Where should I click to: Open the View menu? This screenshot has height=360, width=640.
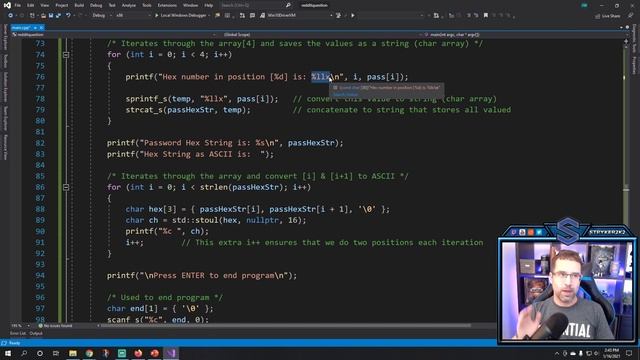point(44,5)
